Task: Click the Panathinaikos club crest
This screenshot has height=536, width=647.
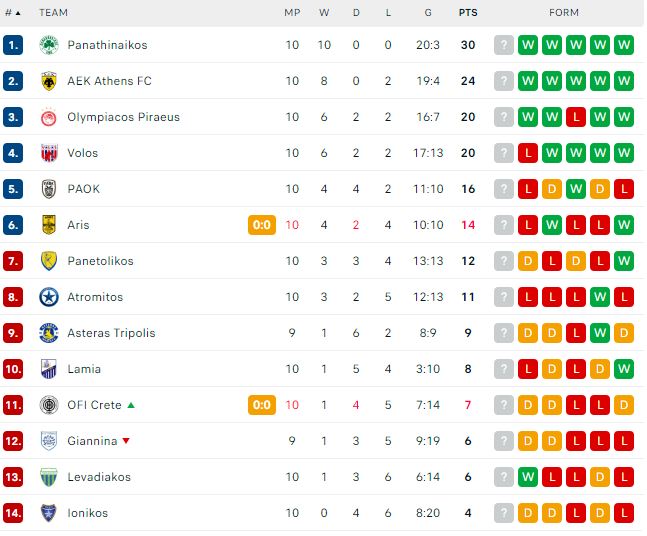Action: 49,45
